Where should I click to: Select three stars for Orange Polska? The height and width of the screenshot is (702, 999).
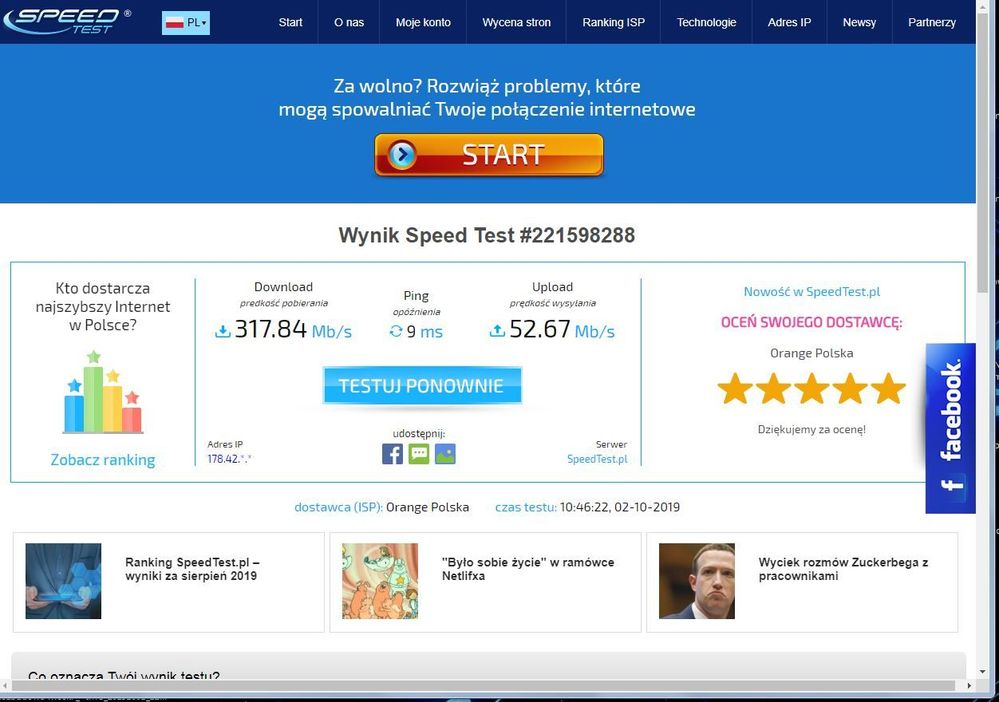click(811, 389)
